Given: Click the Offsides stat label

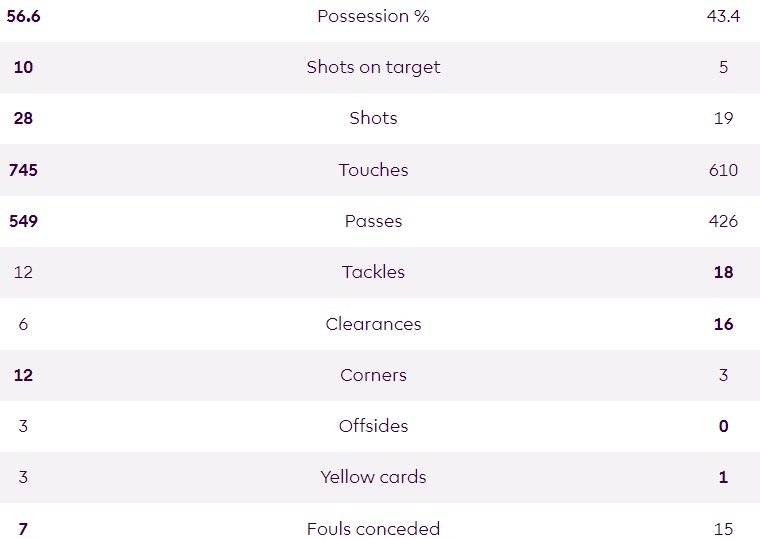Looking at the screenshot, I should (x=373, y=426).
